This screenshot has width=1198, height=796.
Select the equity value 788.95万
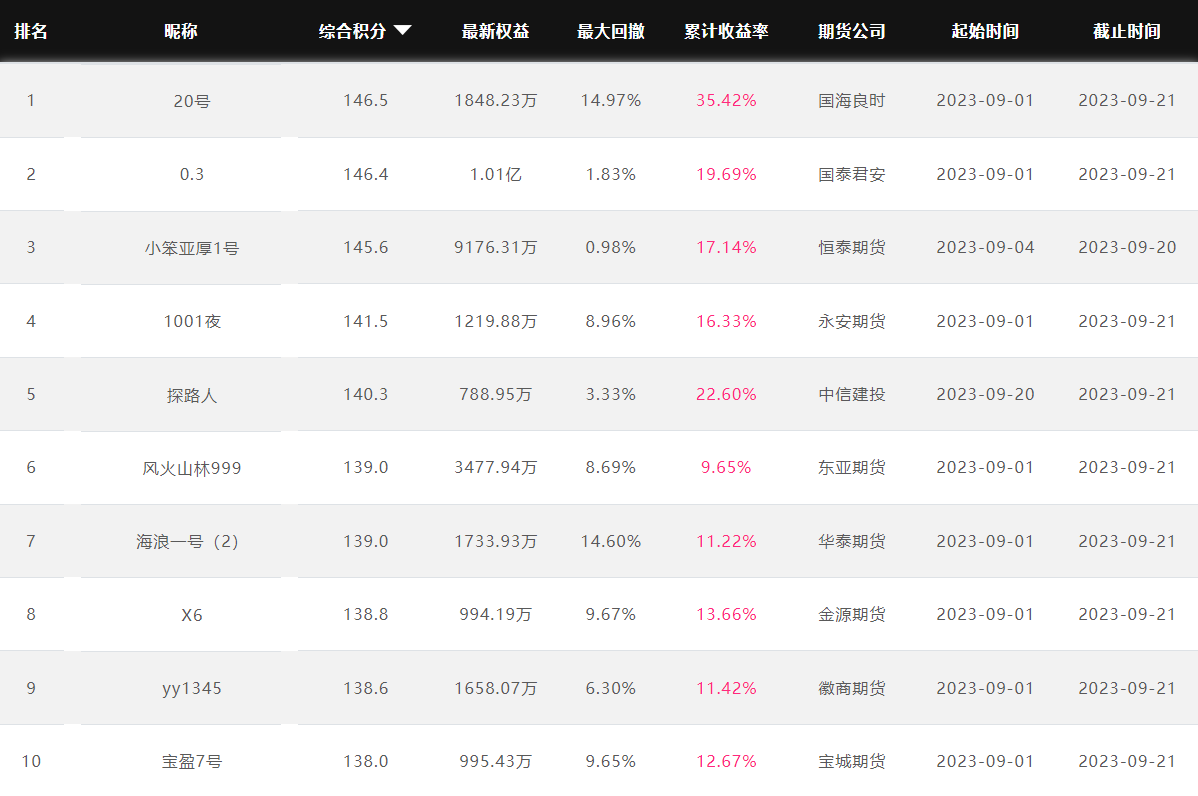tap(496, 394)
